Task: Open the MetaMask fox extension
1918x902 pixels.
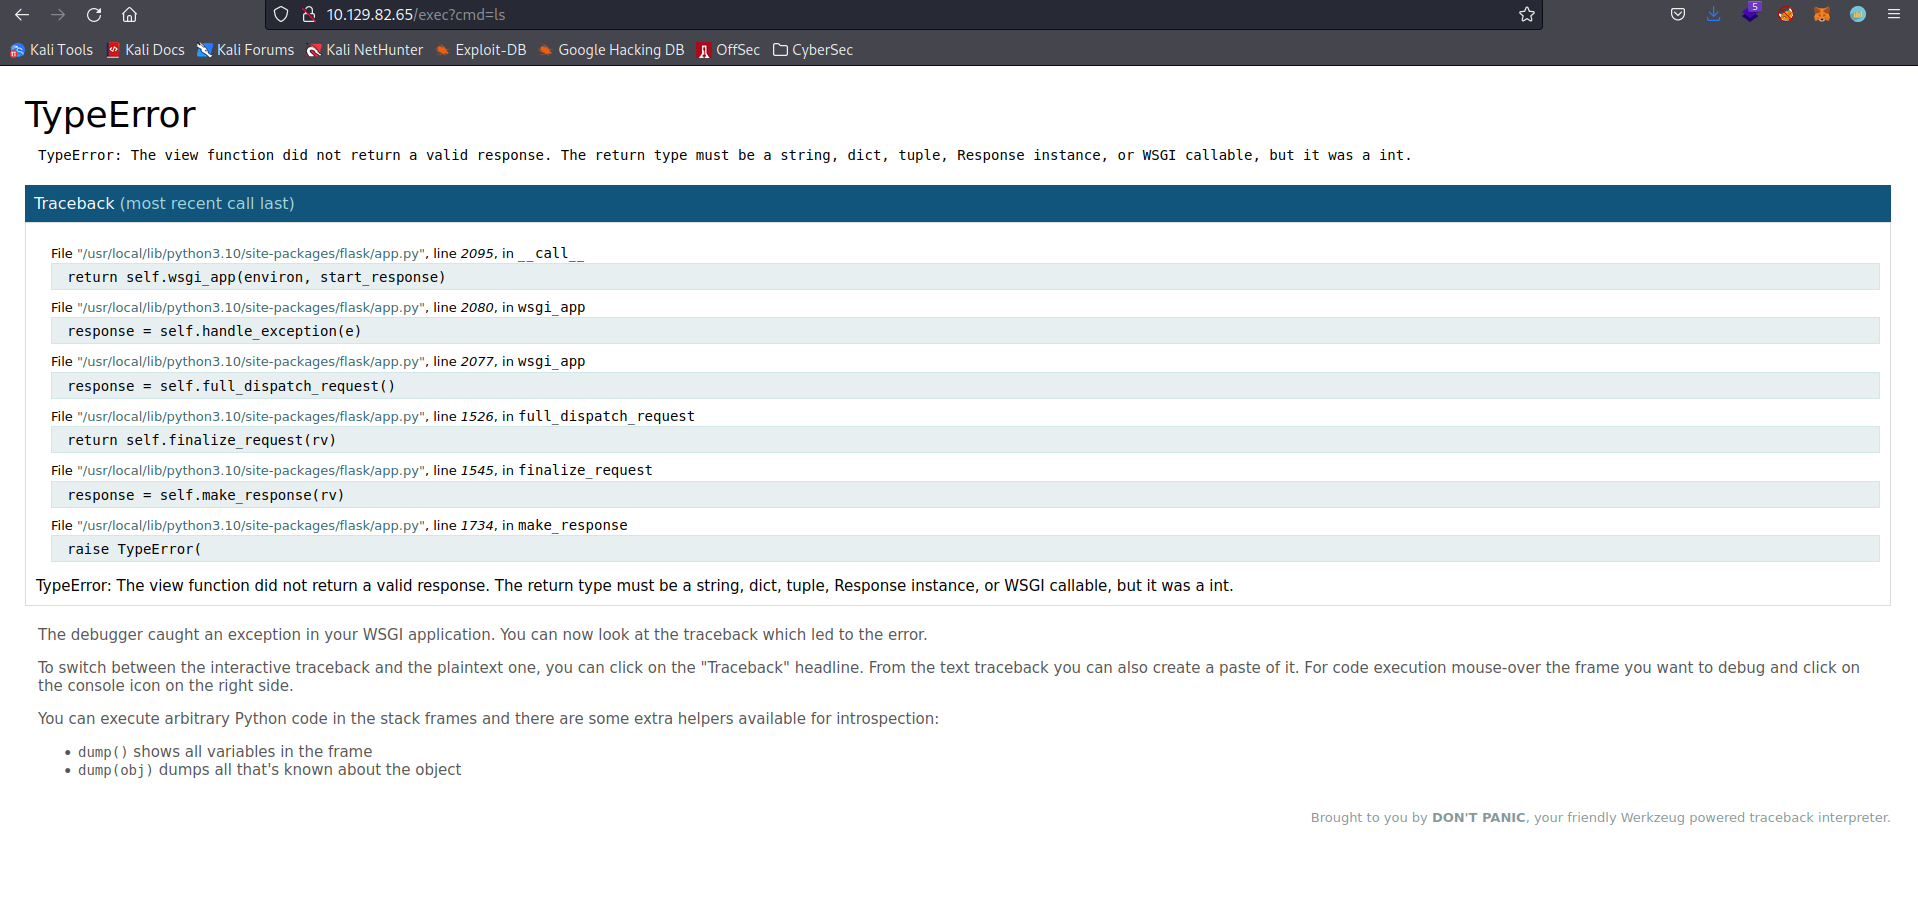Action: coord(1821,15)
